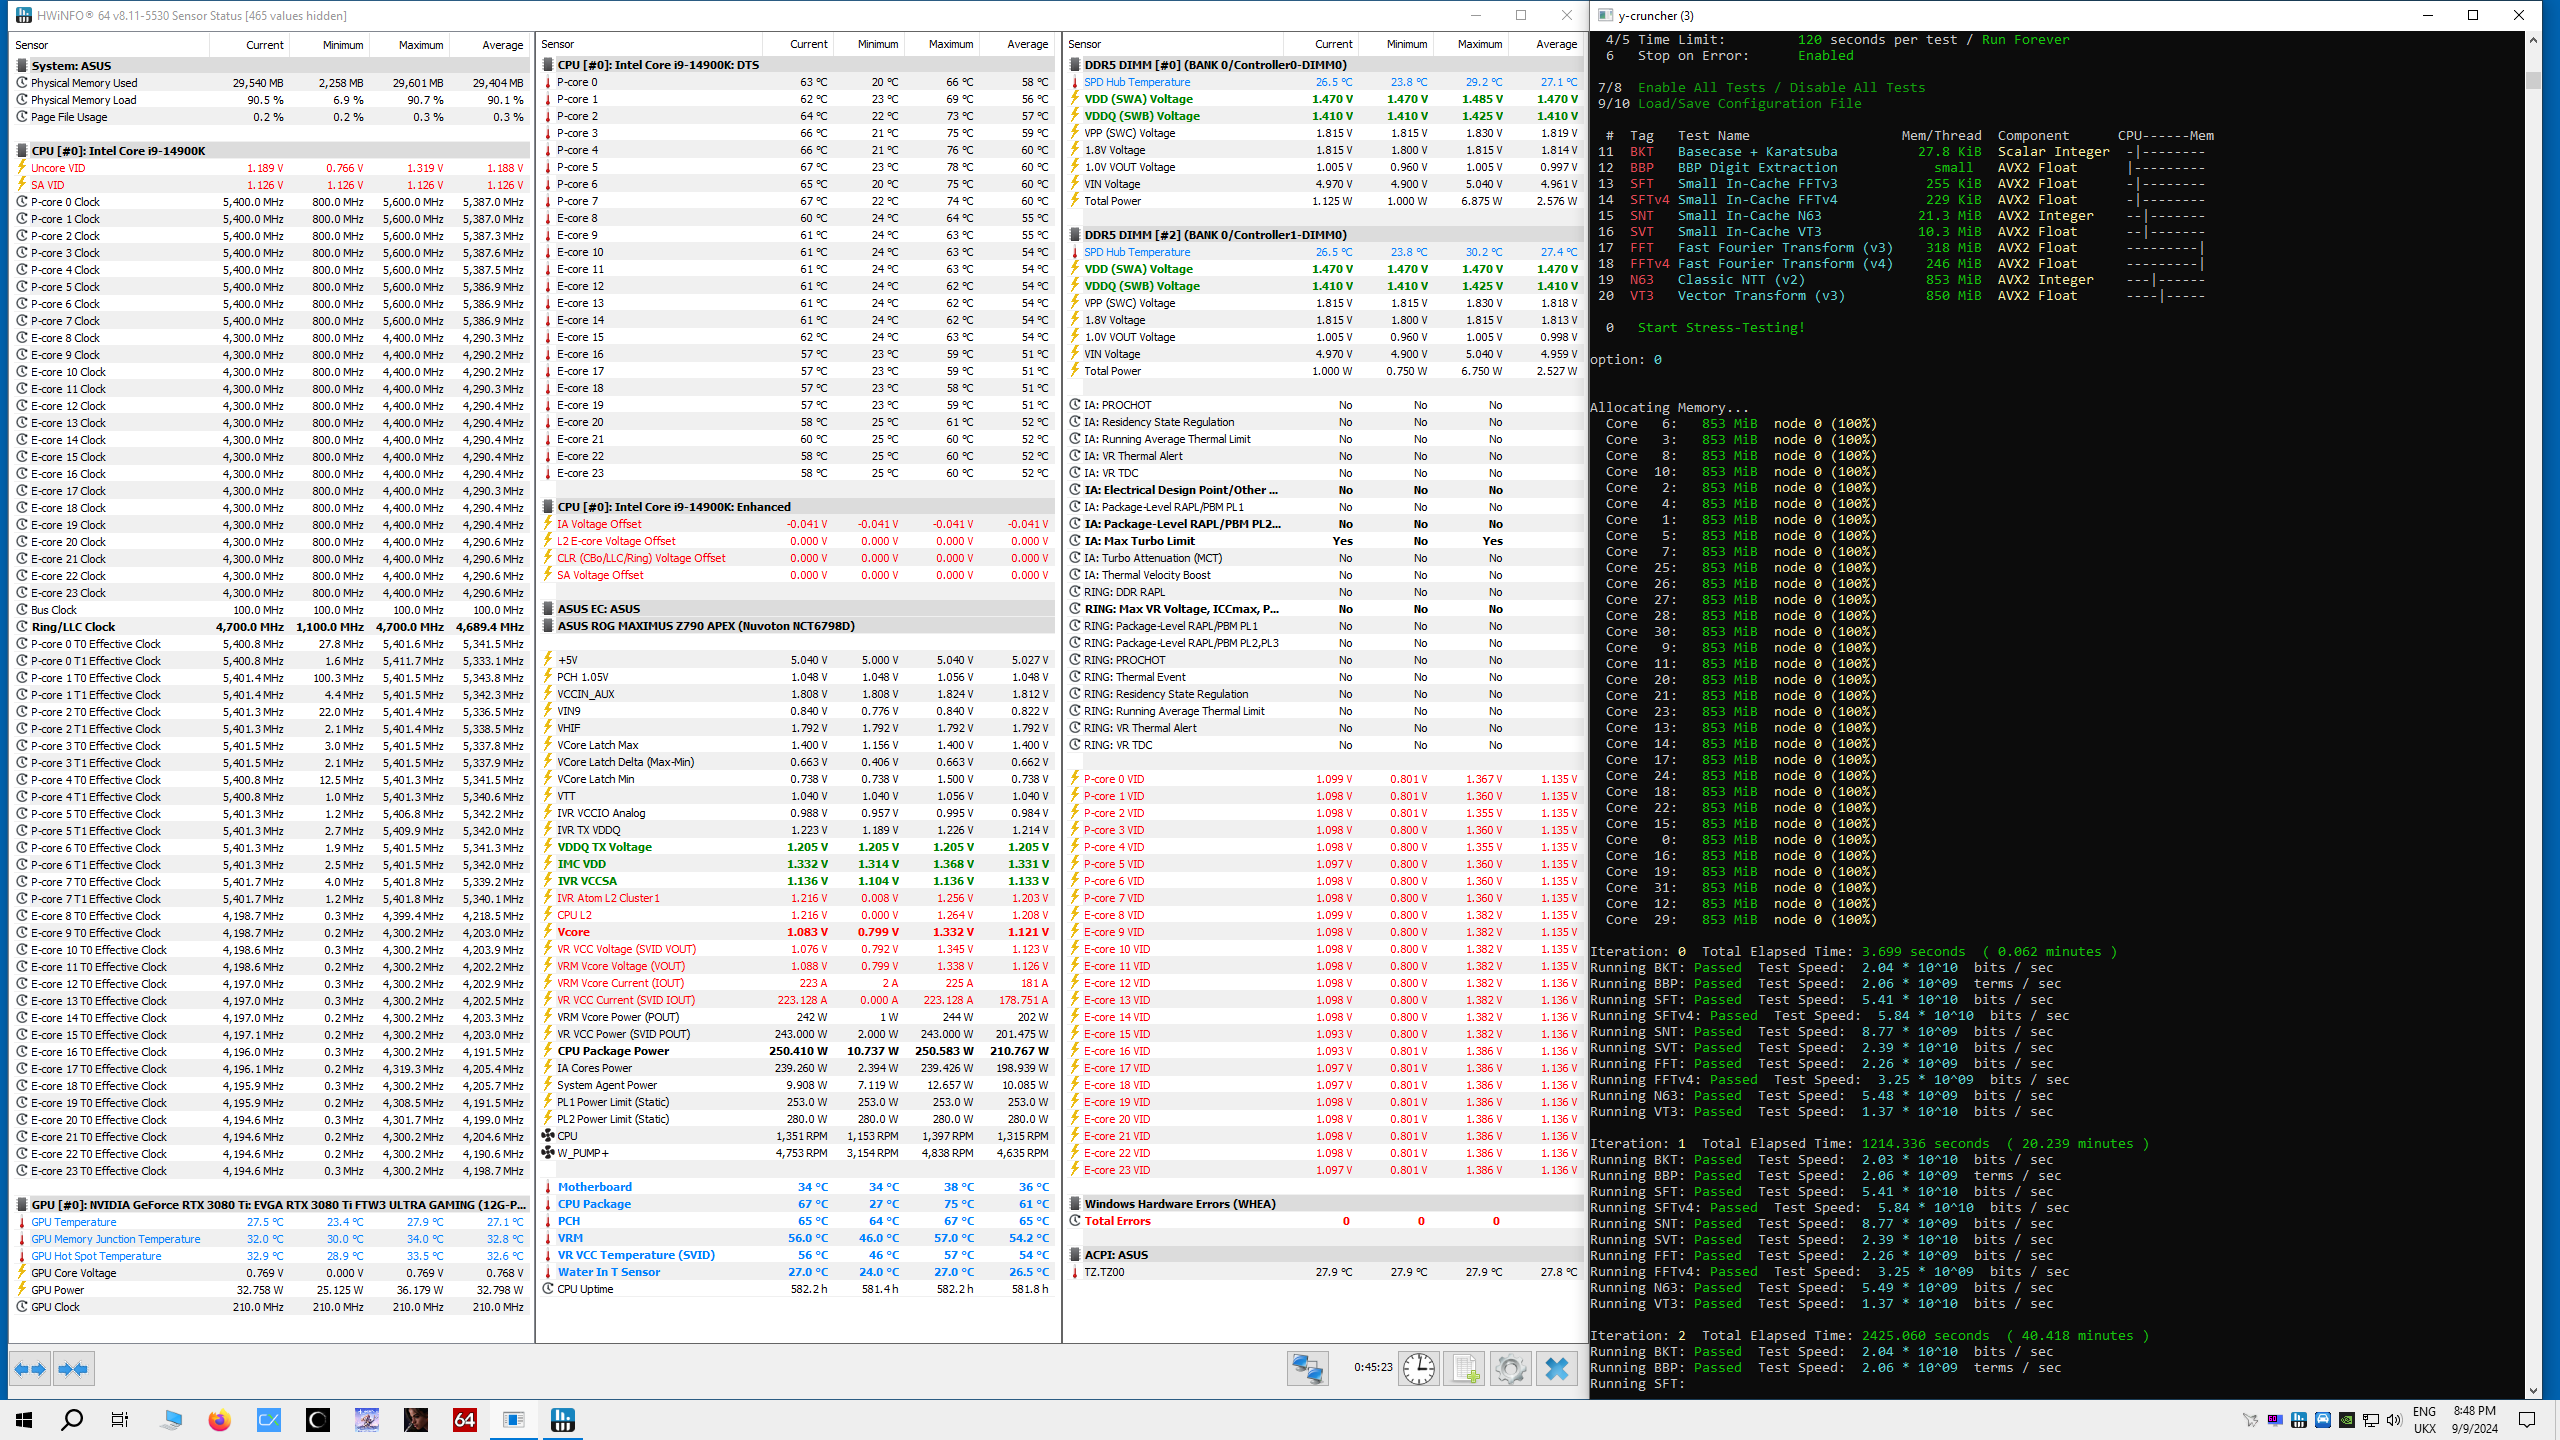
Task: Select the IMC VDD voltage row
Action: coord(798,864)
